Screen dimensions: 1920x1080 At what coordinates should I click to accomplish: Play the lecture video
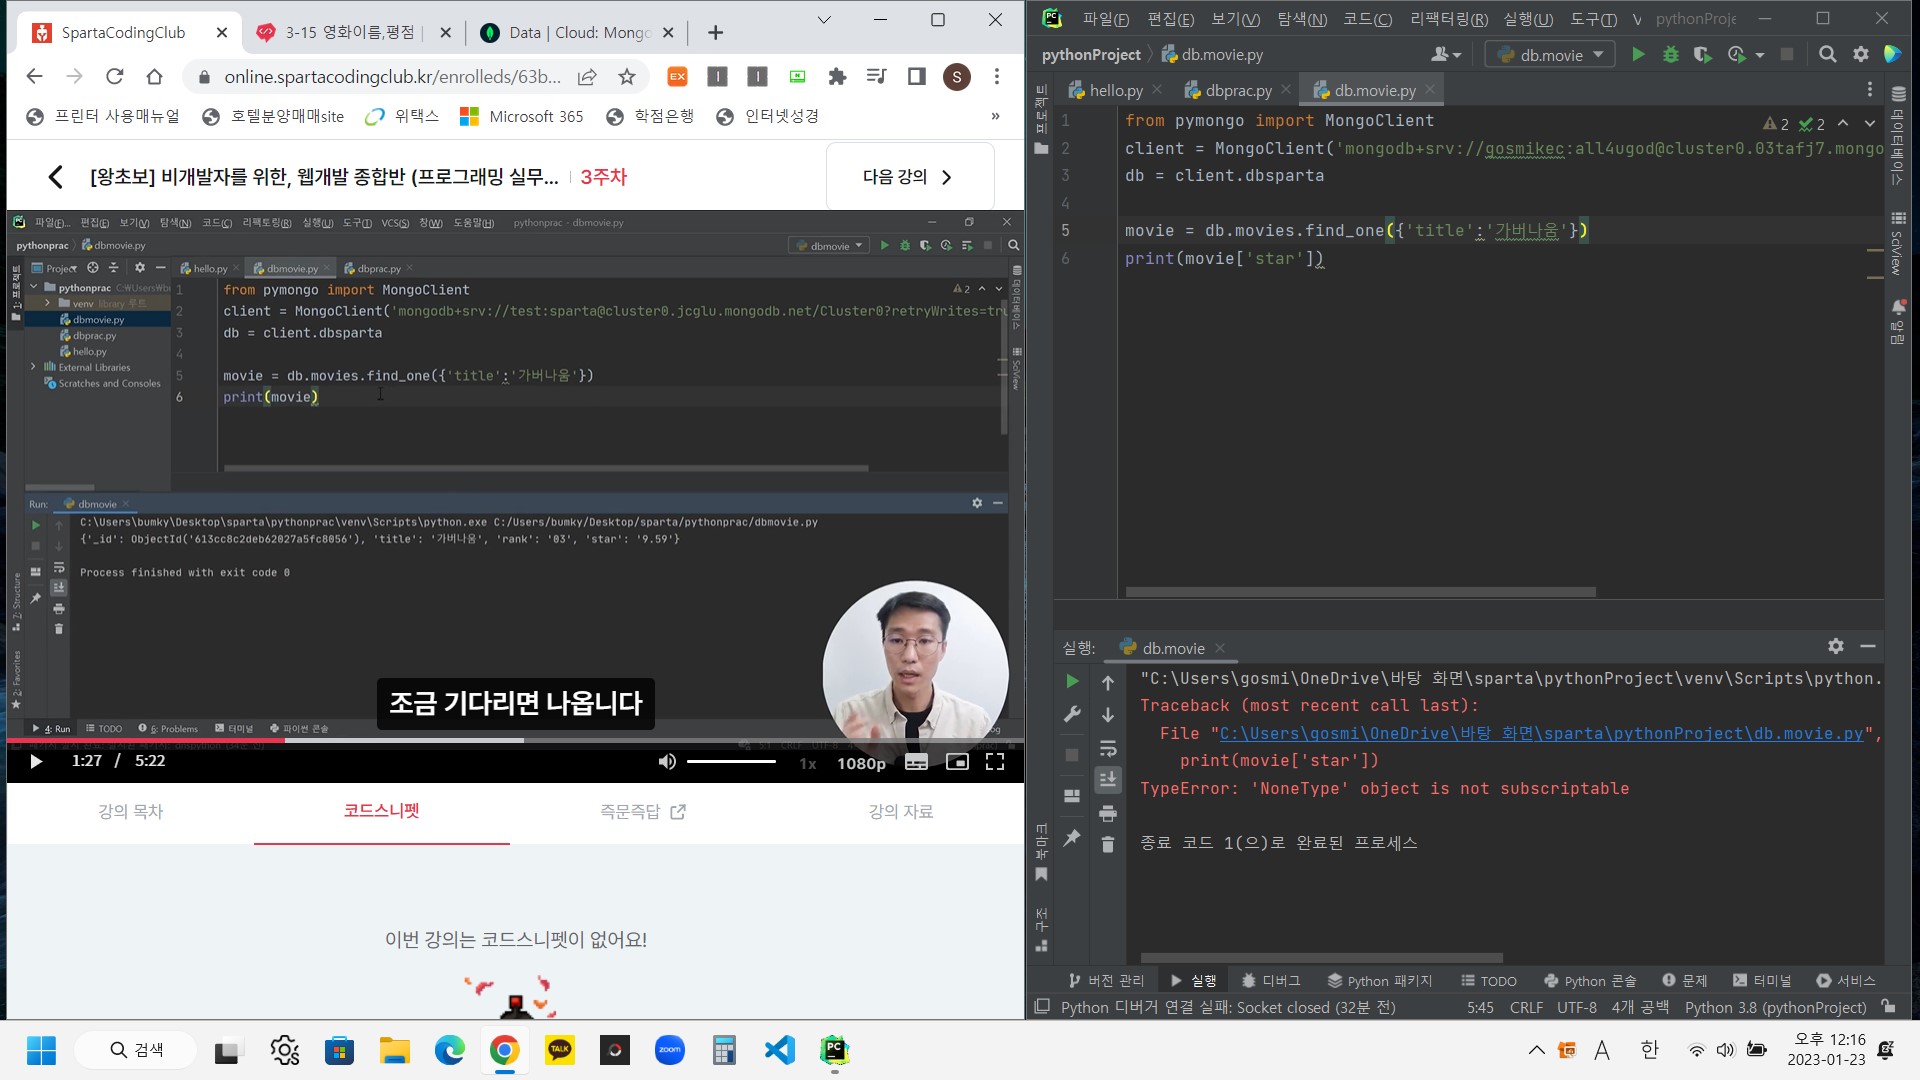tap(36, 762)
